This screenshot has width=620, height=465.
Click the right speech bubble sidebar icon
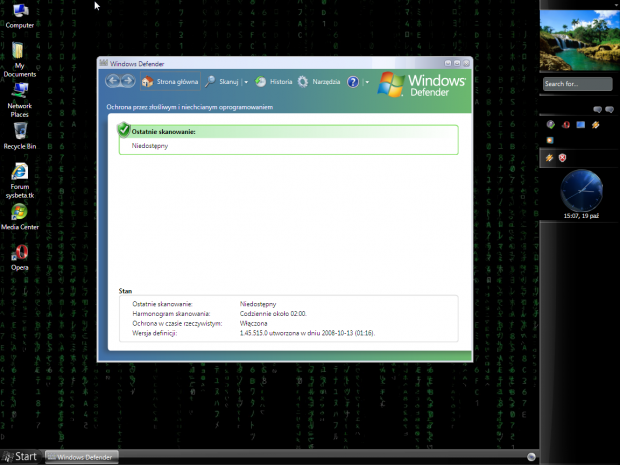tap(609, 109)
